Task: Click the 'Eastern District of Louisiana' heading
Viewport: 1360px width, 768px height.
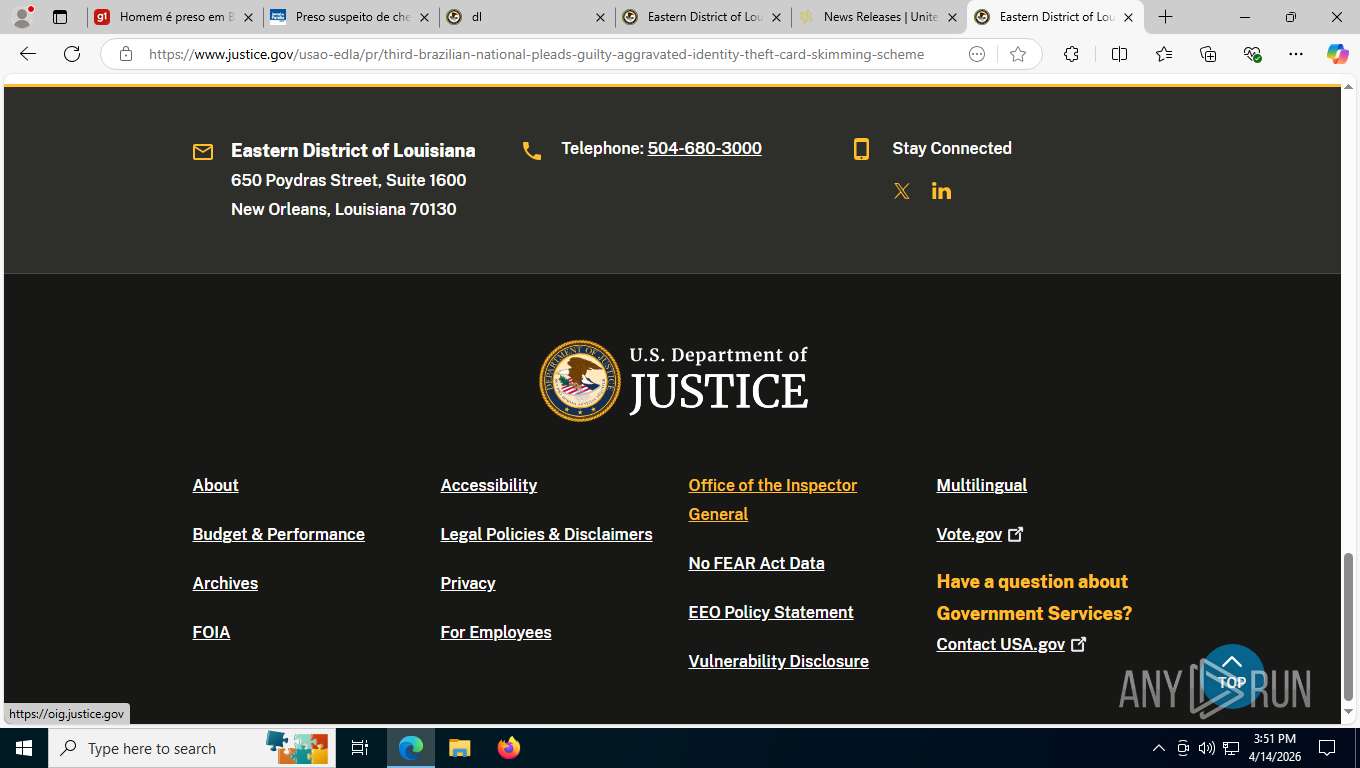Action: 353,150
